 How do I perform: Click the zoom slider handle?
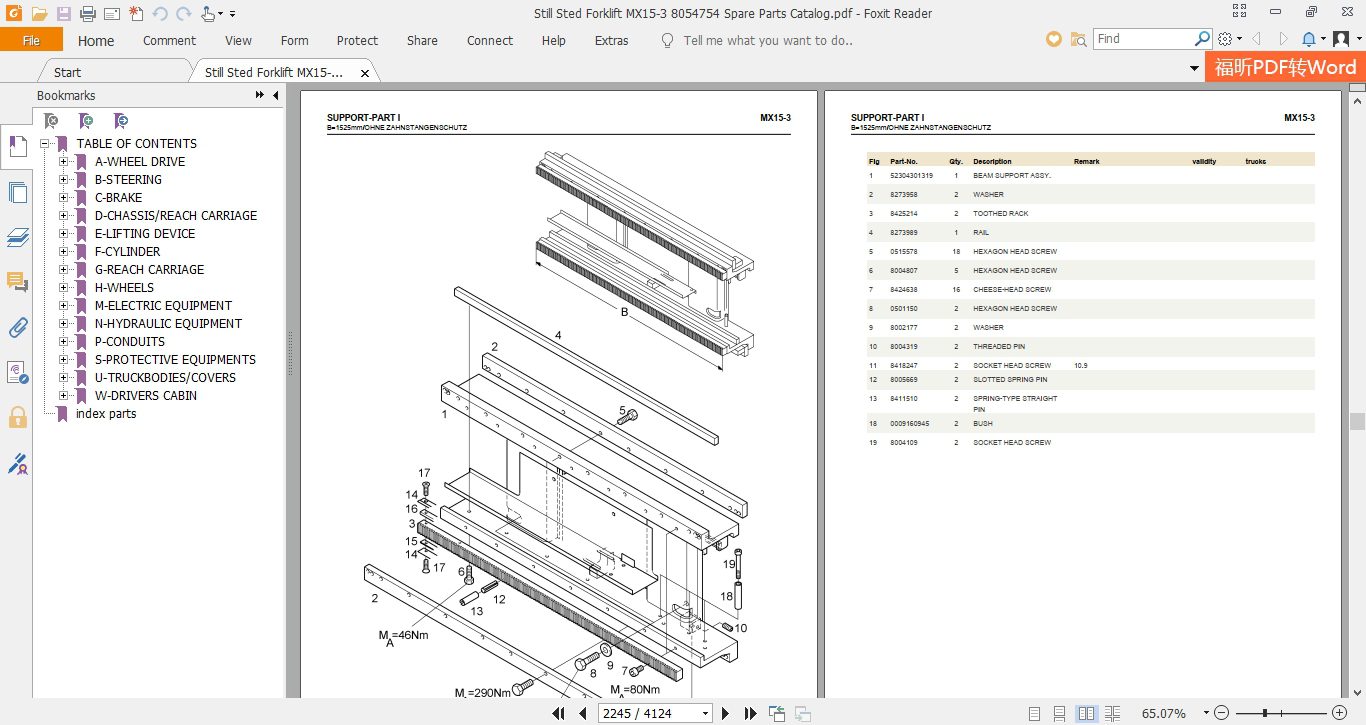tap(1266, 713)
